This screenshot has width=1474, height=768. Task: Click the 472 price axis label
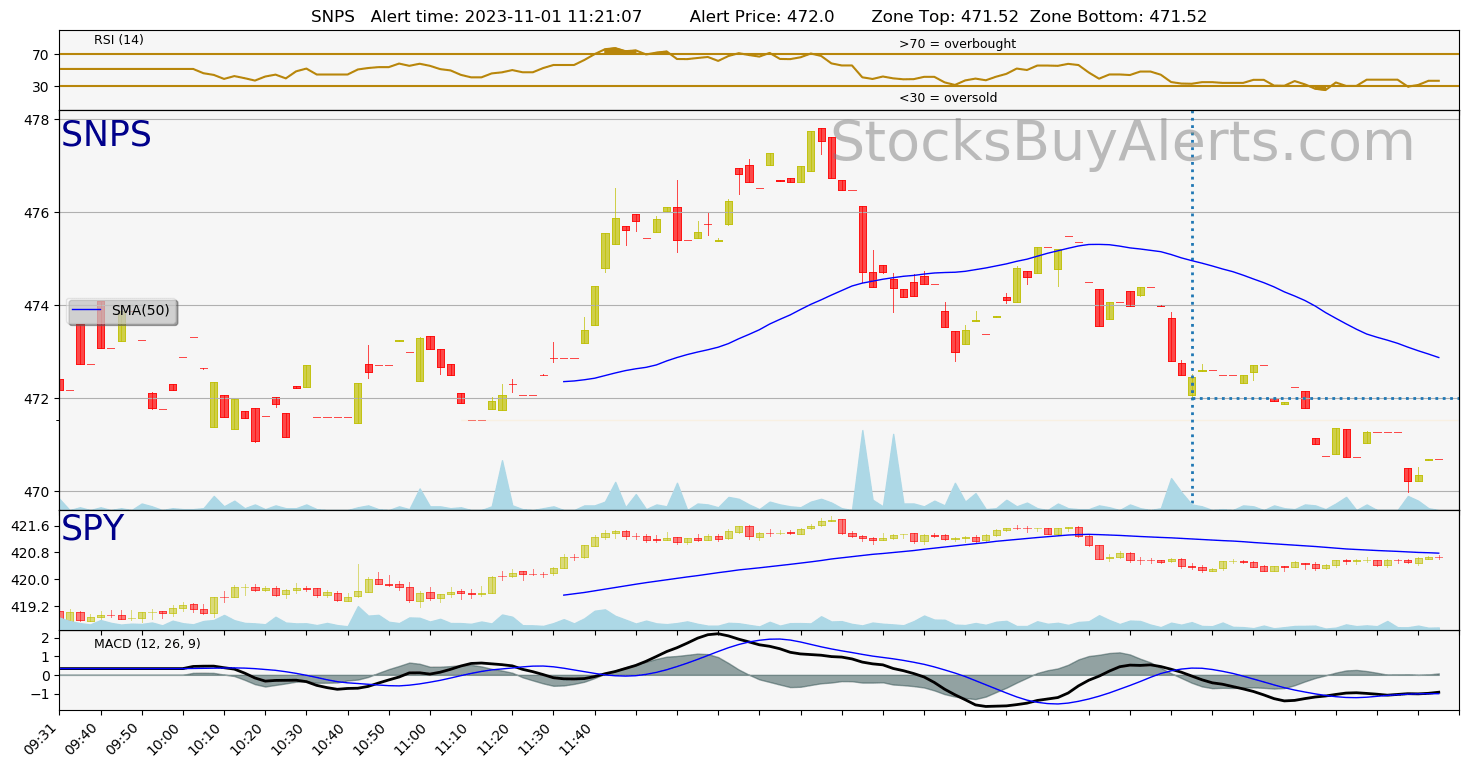pos(39,399)
